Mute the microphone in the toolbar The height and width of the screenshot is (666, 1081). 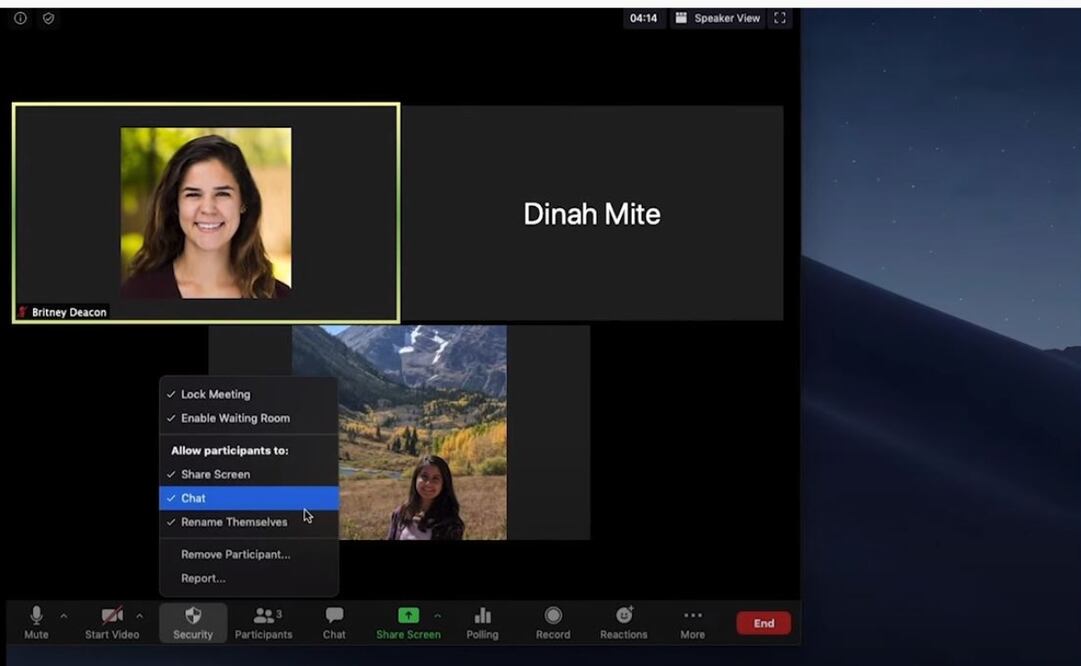click(36, 616)
